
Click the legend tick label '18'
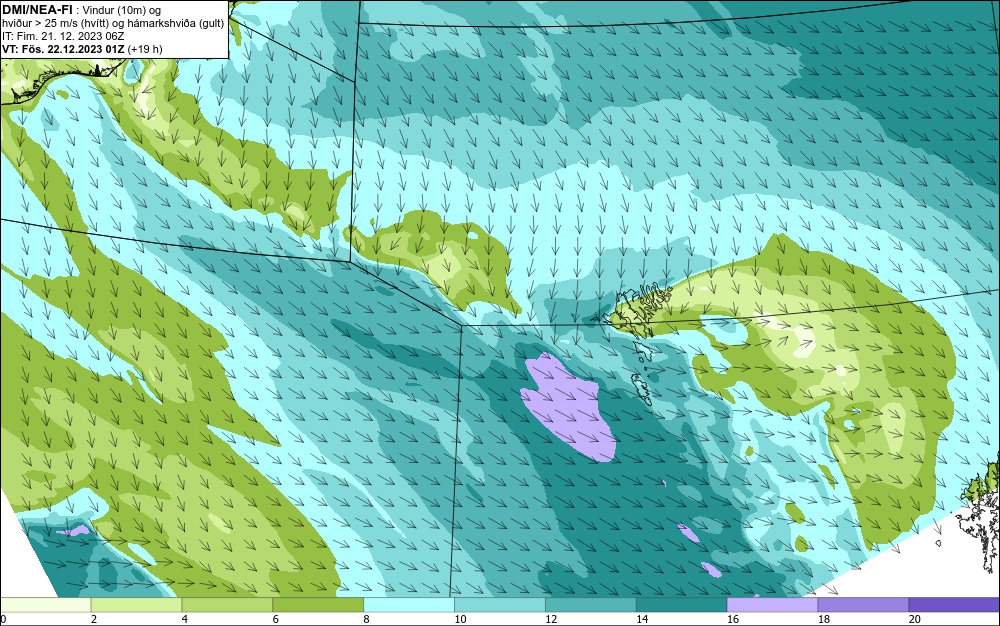coord(824,619)
